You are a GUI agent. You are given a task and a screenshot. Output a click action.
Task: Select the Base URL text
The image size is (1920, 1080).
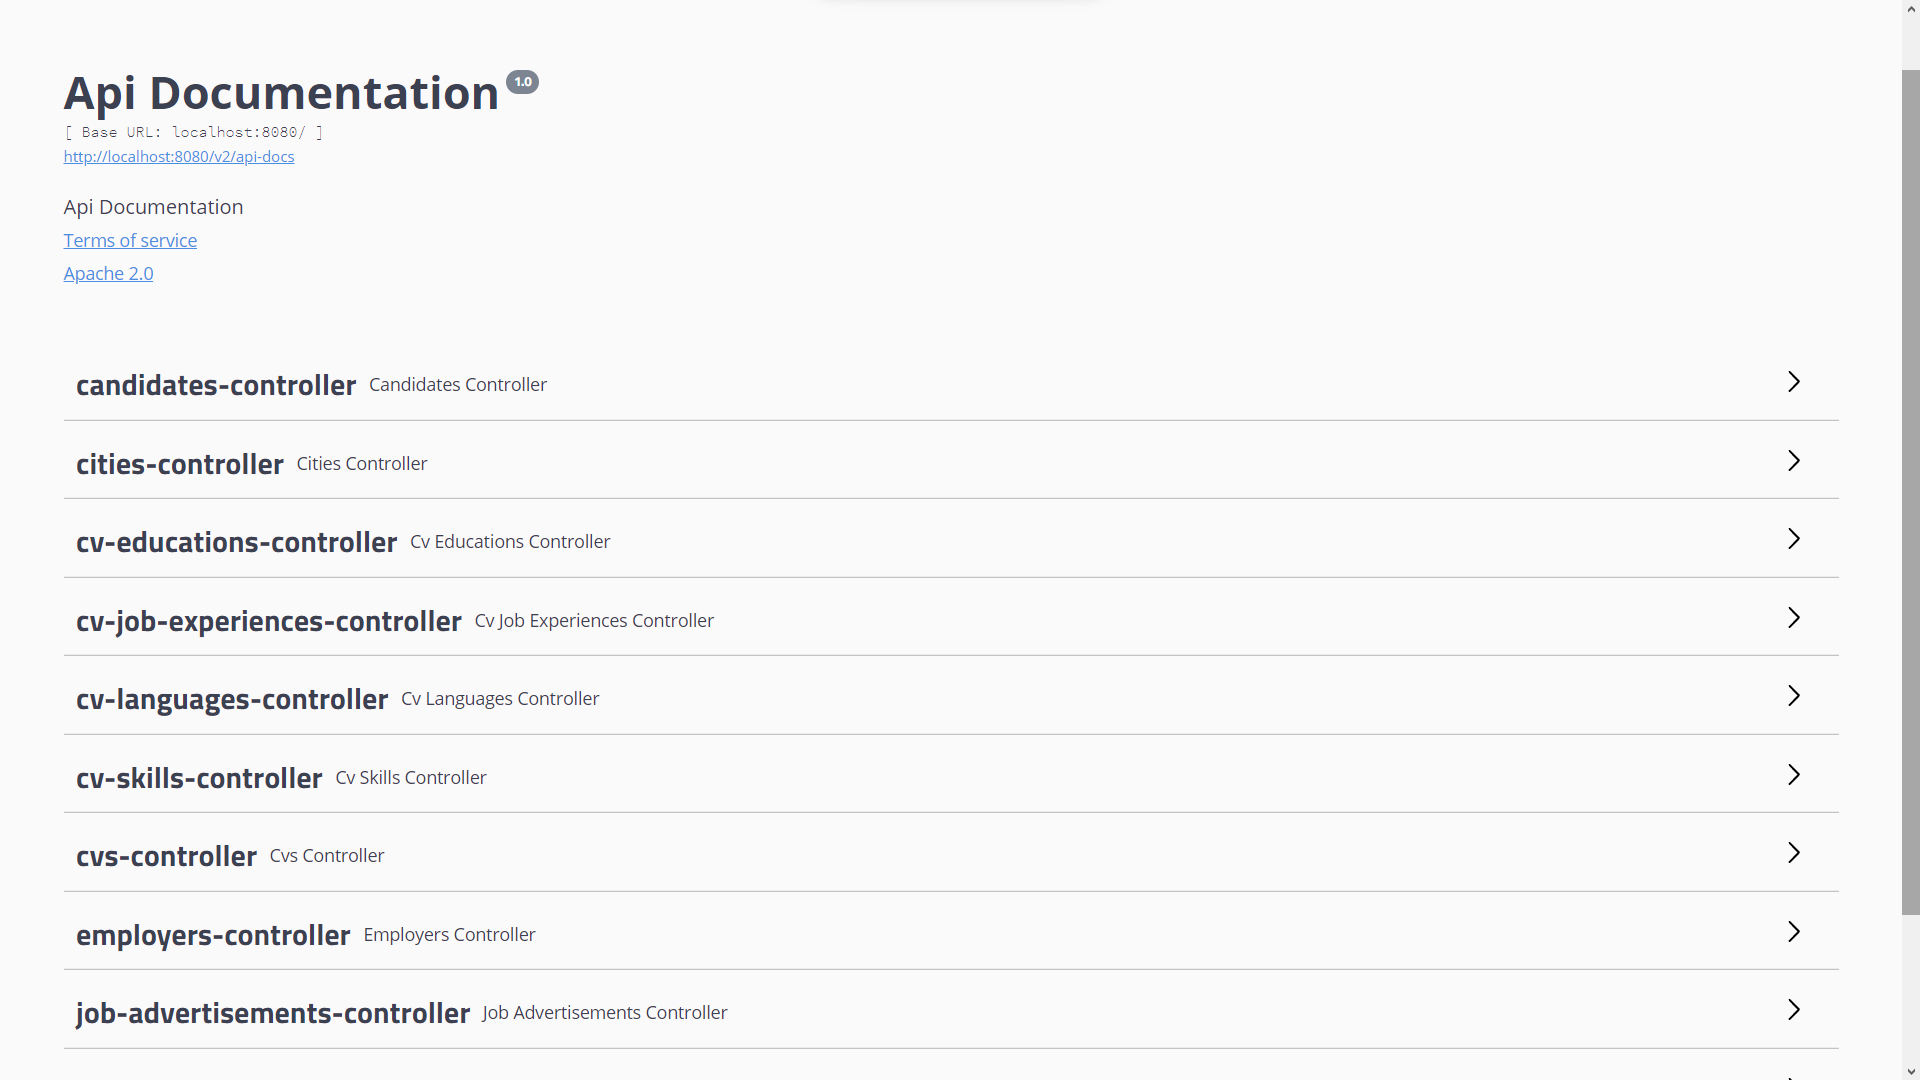tap(193, 132)
